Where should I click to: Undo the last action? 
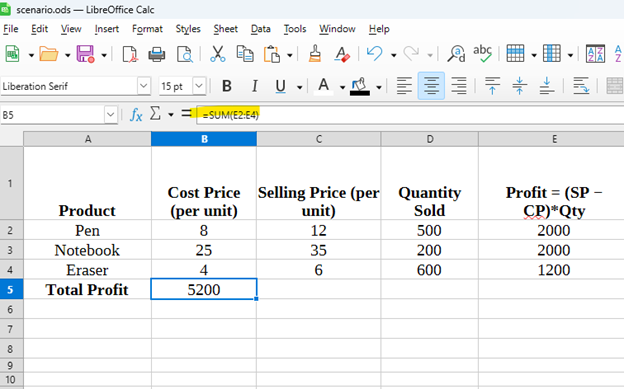(374, 53)
